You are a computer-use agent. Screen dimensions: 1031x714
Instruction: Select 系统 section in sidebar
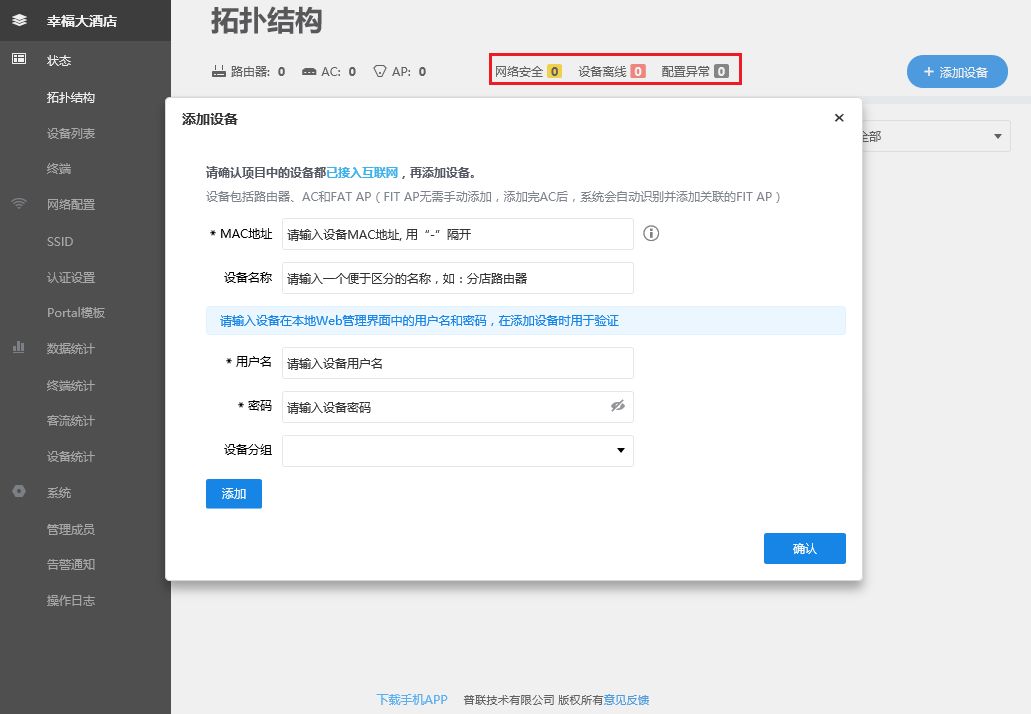[59, 492]
